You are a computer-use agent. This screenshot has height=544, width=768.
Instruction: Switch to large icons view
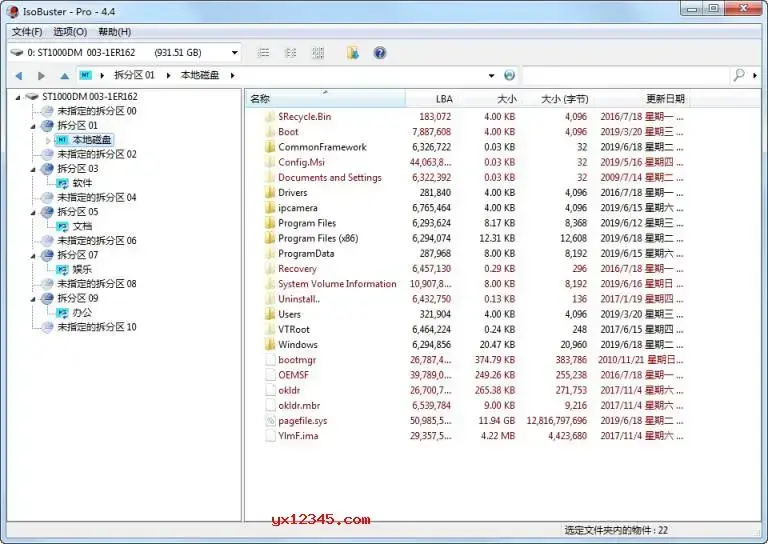tap(318, 52)
